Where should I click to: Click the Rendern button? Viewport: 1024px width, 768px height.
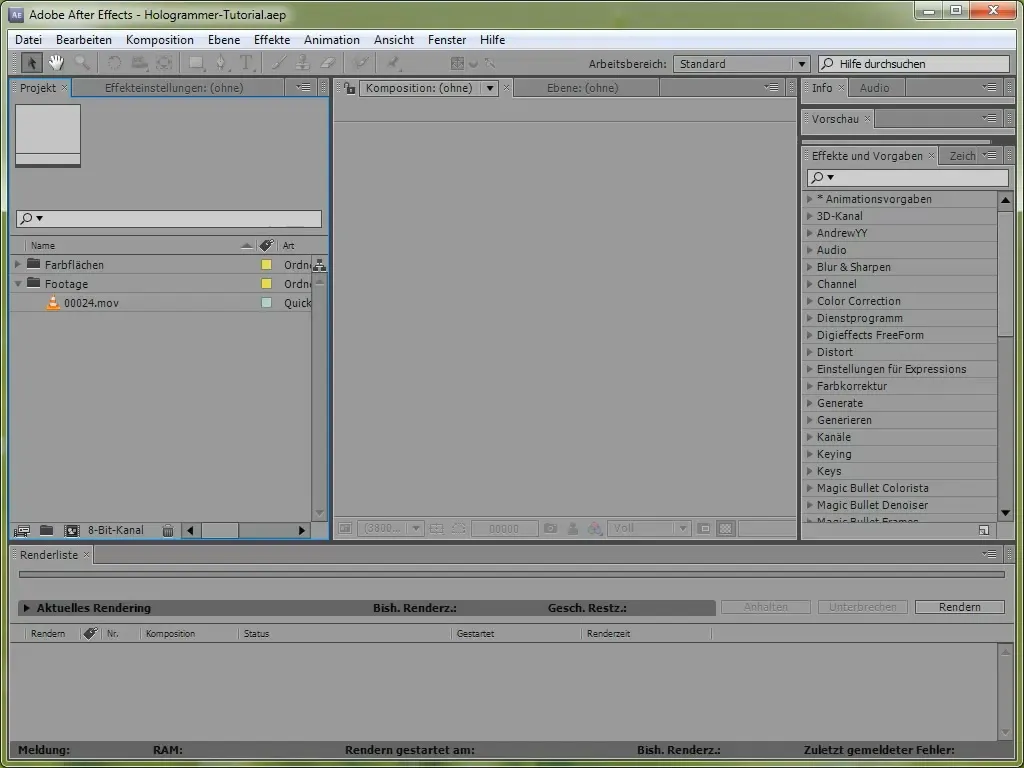tap(959, 607)
